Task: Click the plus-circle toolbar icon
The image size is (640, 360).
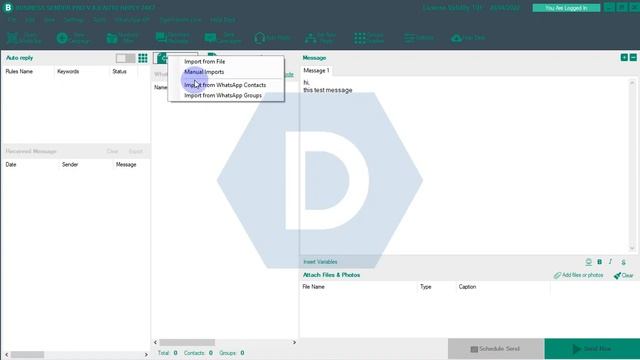Action: pos(62,38)
